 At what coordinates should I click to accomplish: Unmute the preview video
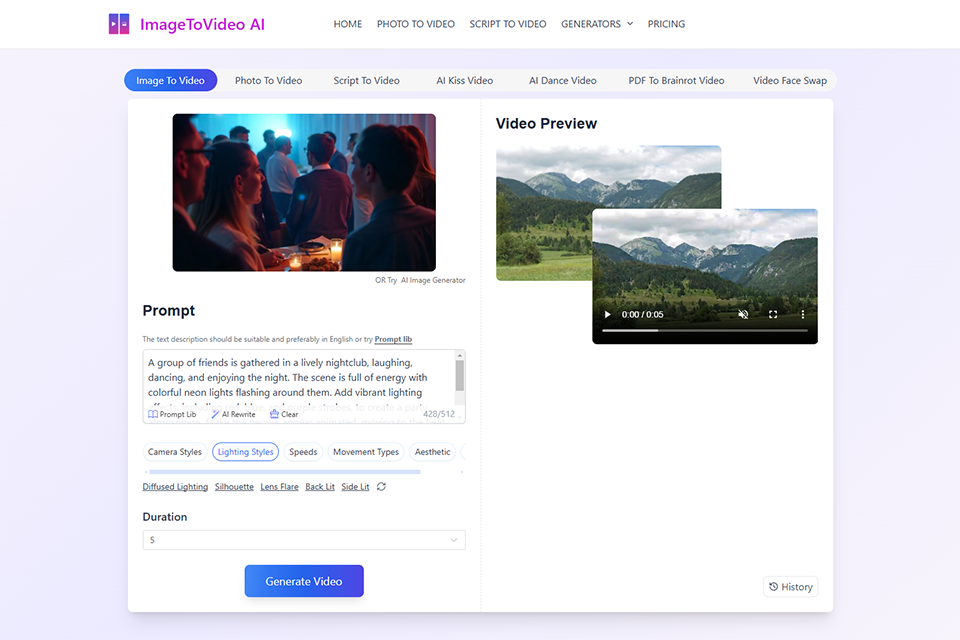(743, 314)
